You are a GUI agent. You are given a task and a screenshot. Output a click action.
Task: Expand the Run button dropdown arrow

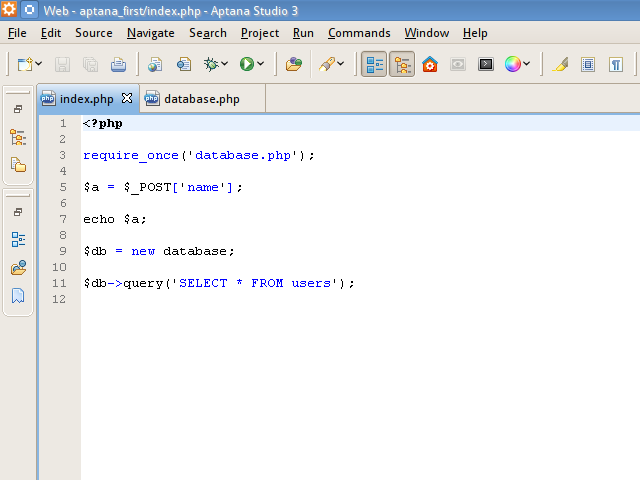[261, 65]
